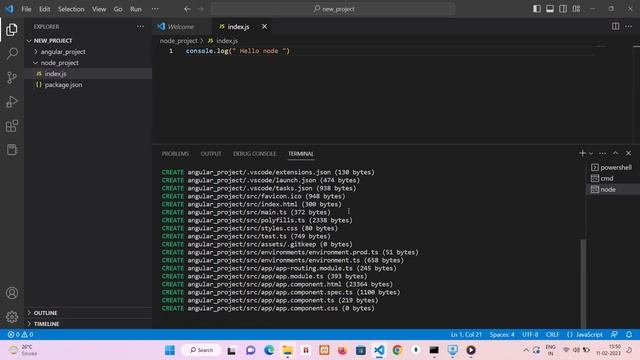The width and height of the screenshot is (640, 360).
Task: Select the cmd terminal instance
Action: pyautogui.click(x=613, y=178)
